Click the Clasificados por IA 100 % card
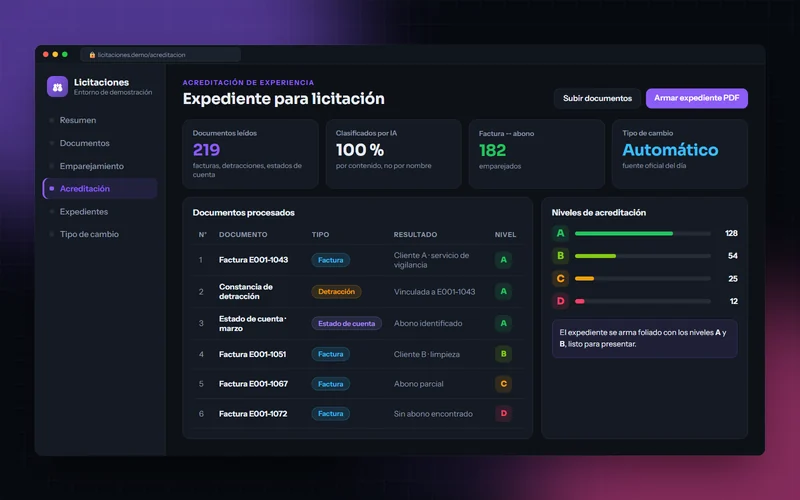 393,154
